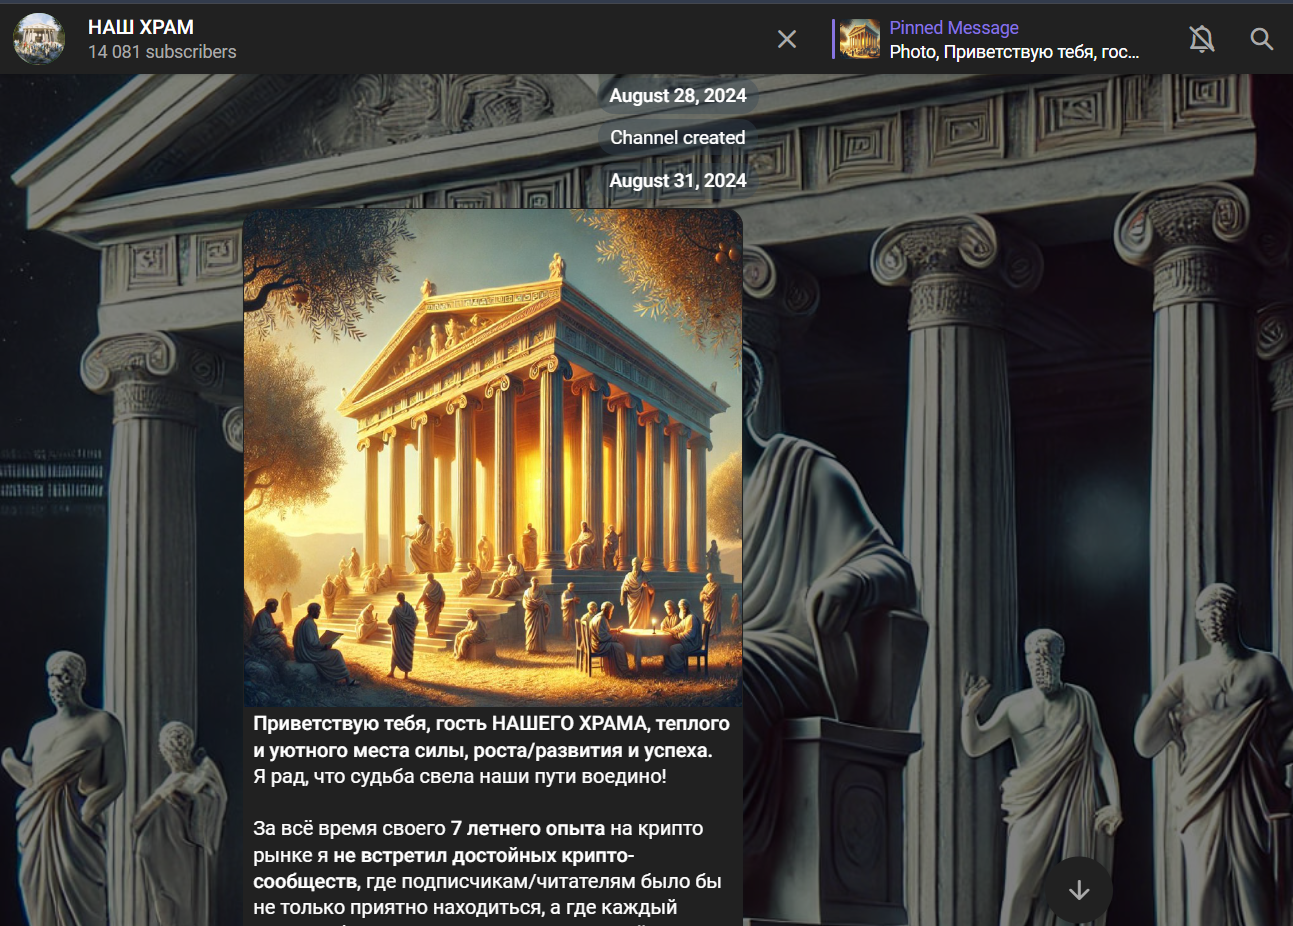Close the pinned message bar

(x=787, y=39)
